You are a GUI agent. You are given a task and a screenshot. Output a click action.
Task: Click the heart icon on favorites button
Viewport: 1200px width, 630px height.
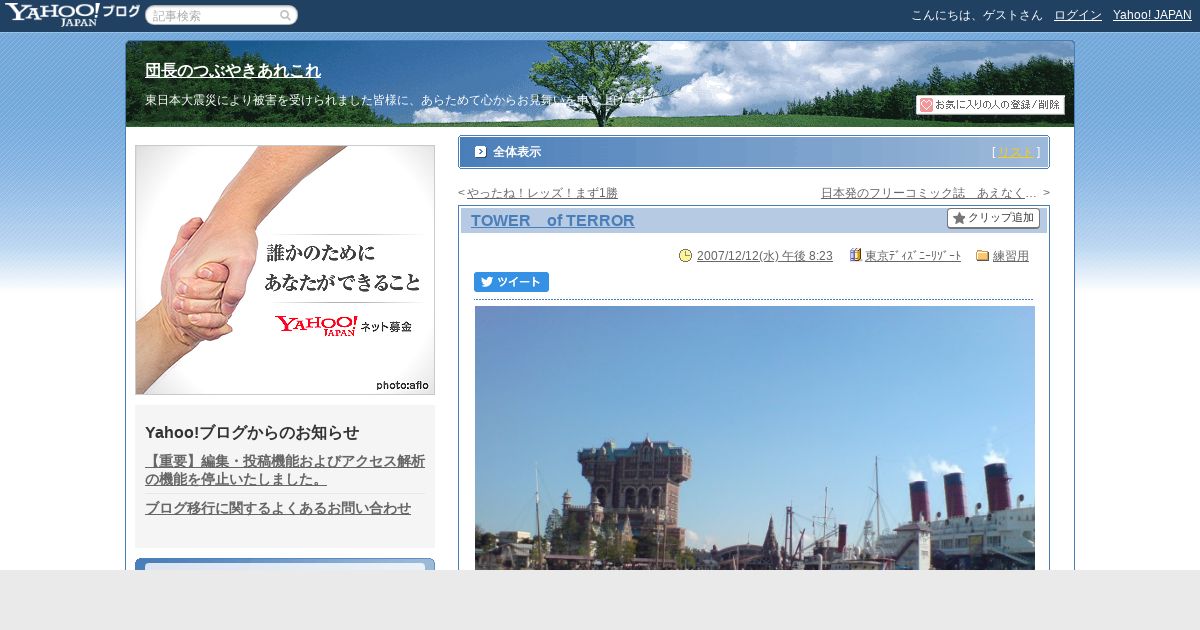(926, 105)
